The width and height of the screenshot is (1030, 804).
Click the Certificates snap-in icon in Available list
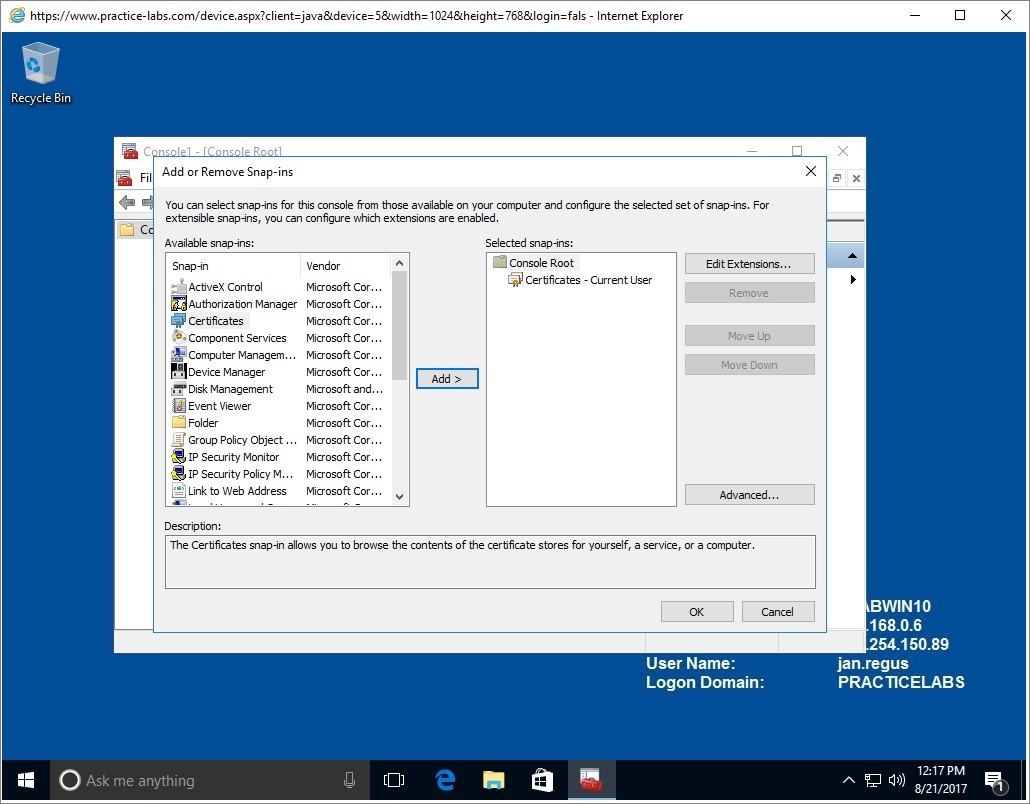[178, 321]
